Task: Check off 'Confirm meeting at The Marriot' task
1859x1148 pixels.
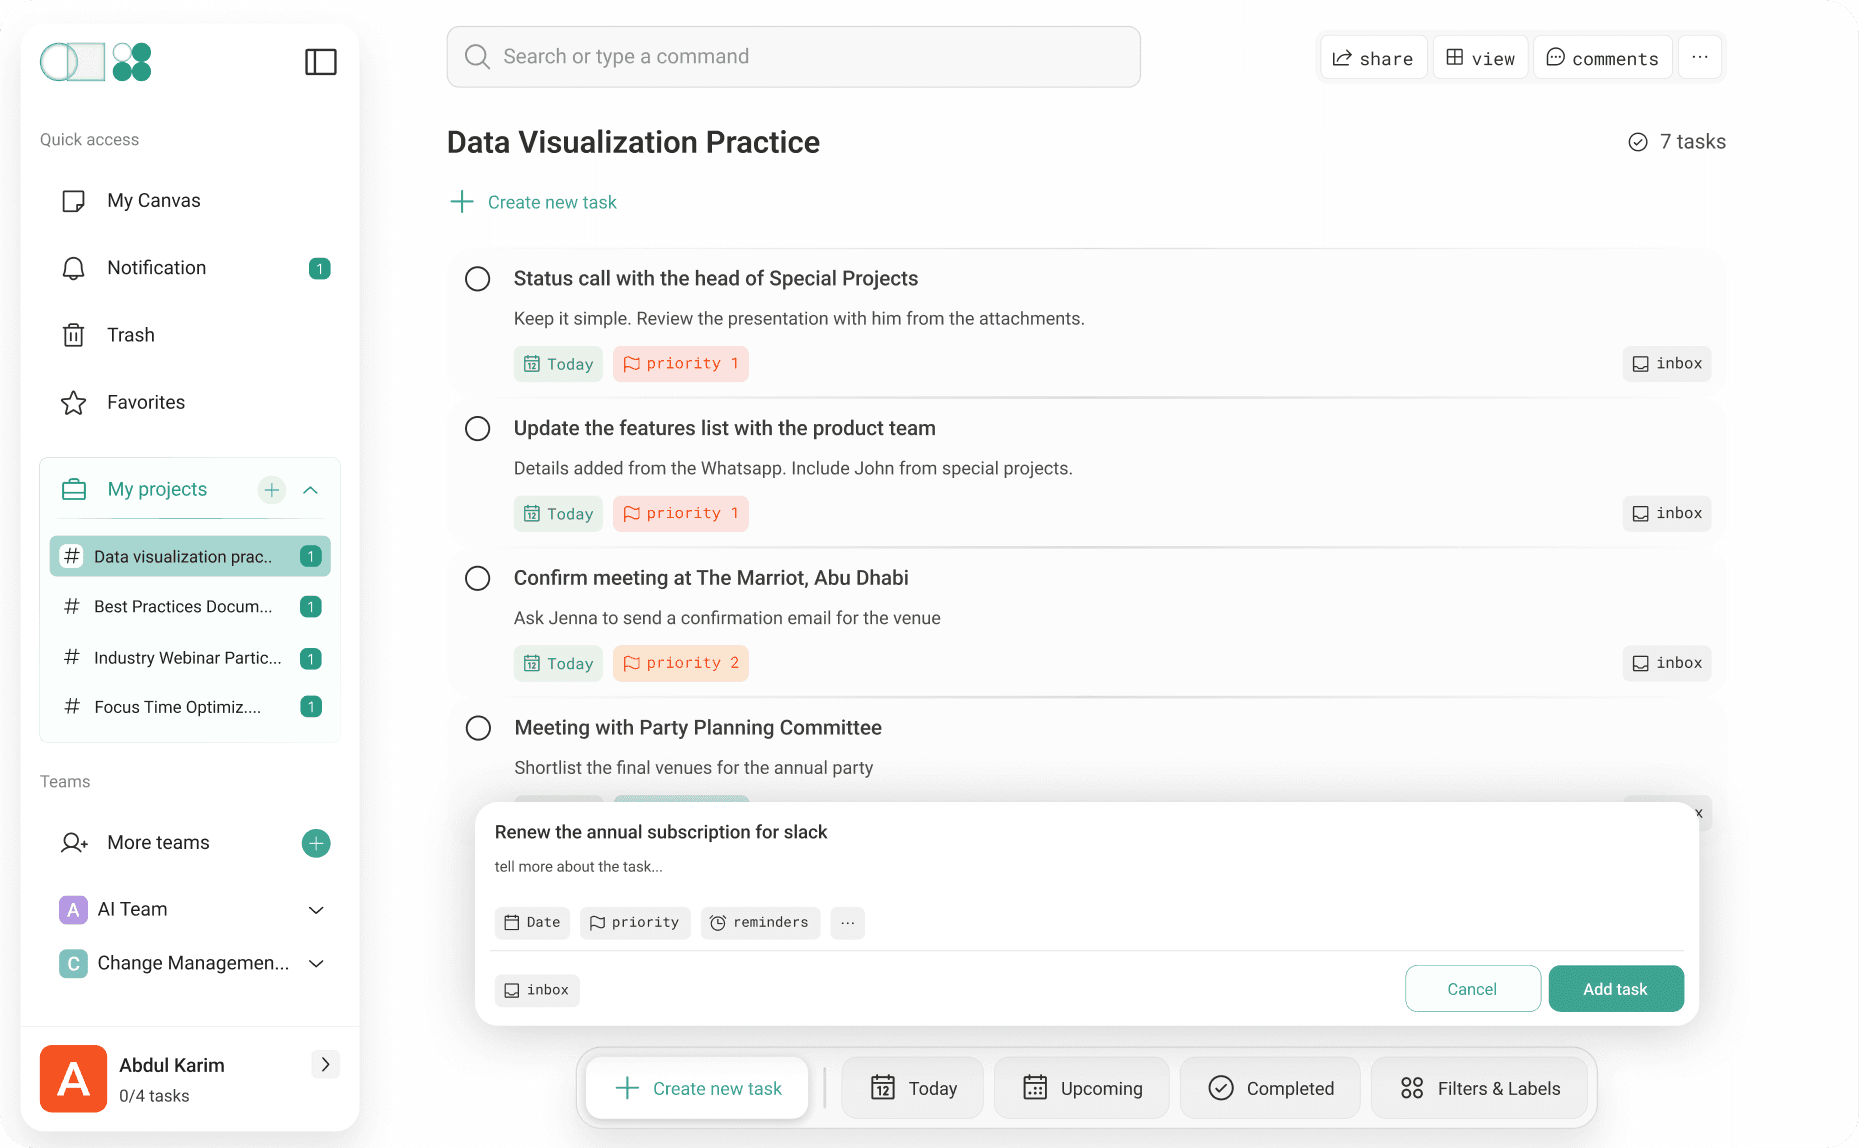Action: [x=477, y=578]
